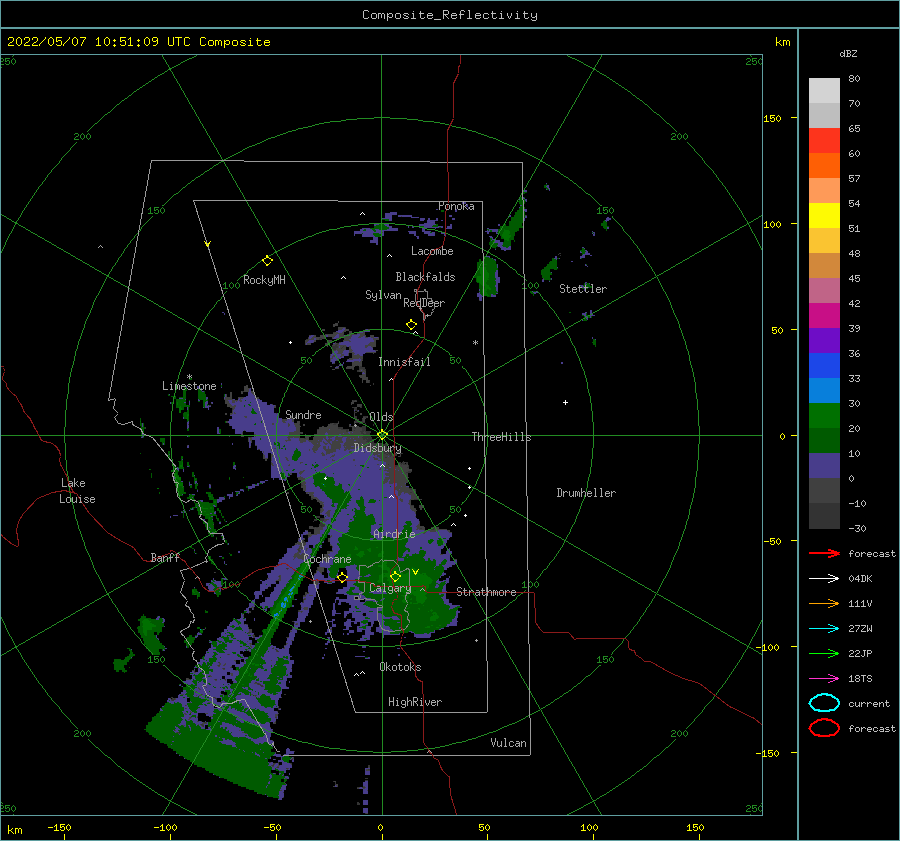Click the Strathmore town label
This screenshot has height=841, width=900.
[x=486, y=592]
